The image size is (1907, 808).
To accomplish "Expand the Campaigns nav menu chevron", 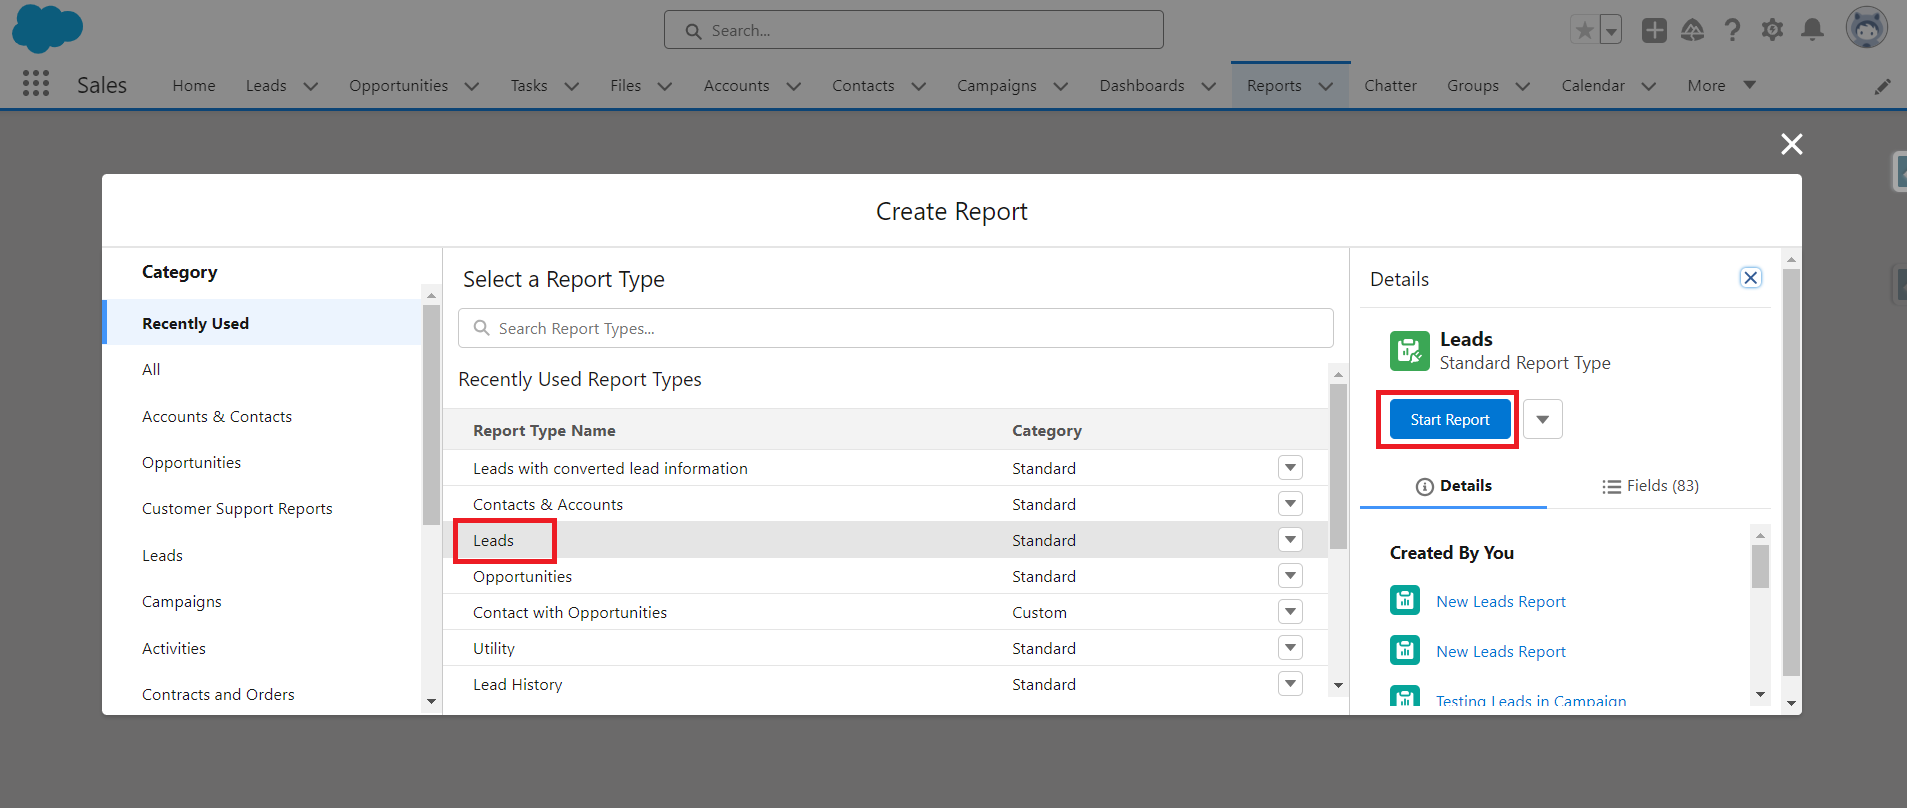I will point(1060,86).
